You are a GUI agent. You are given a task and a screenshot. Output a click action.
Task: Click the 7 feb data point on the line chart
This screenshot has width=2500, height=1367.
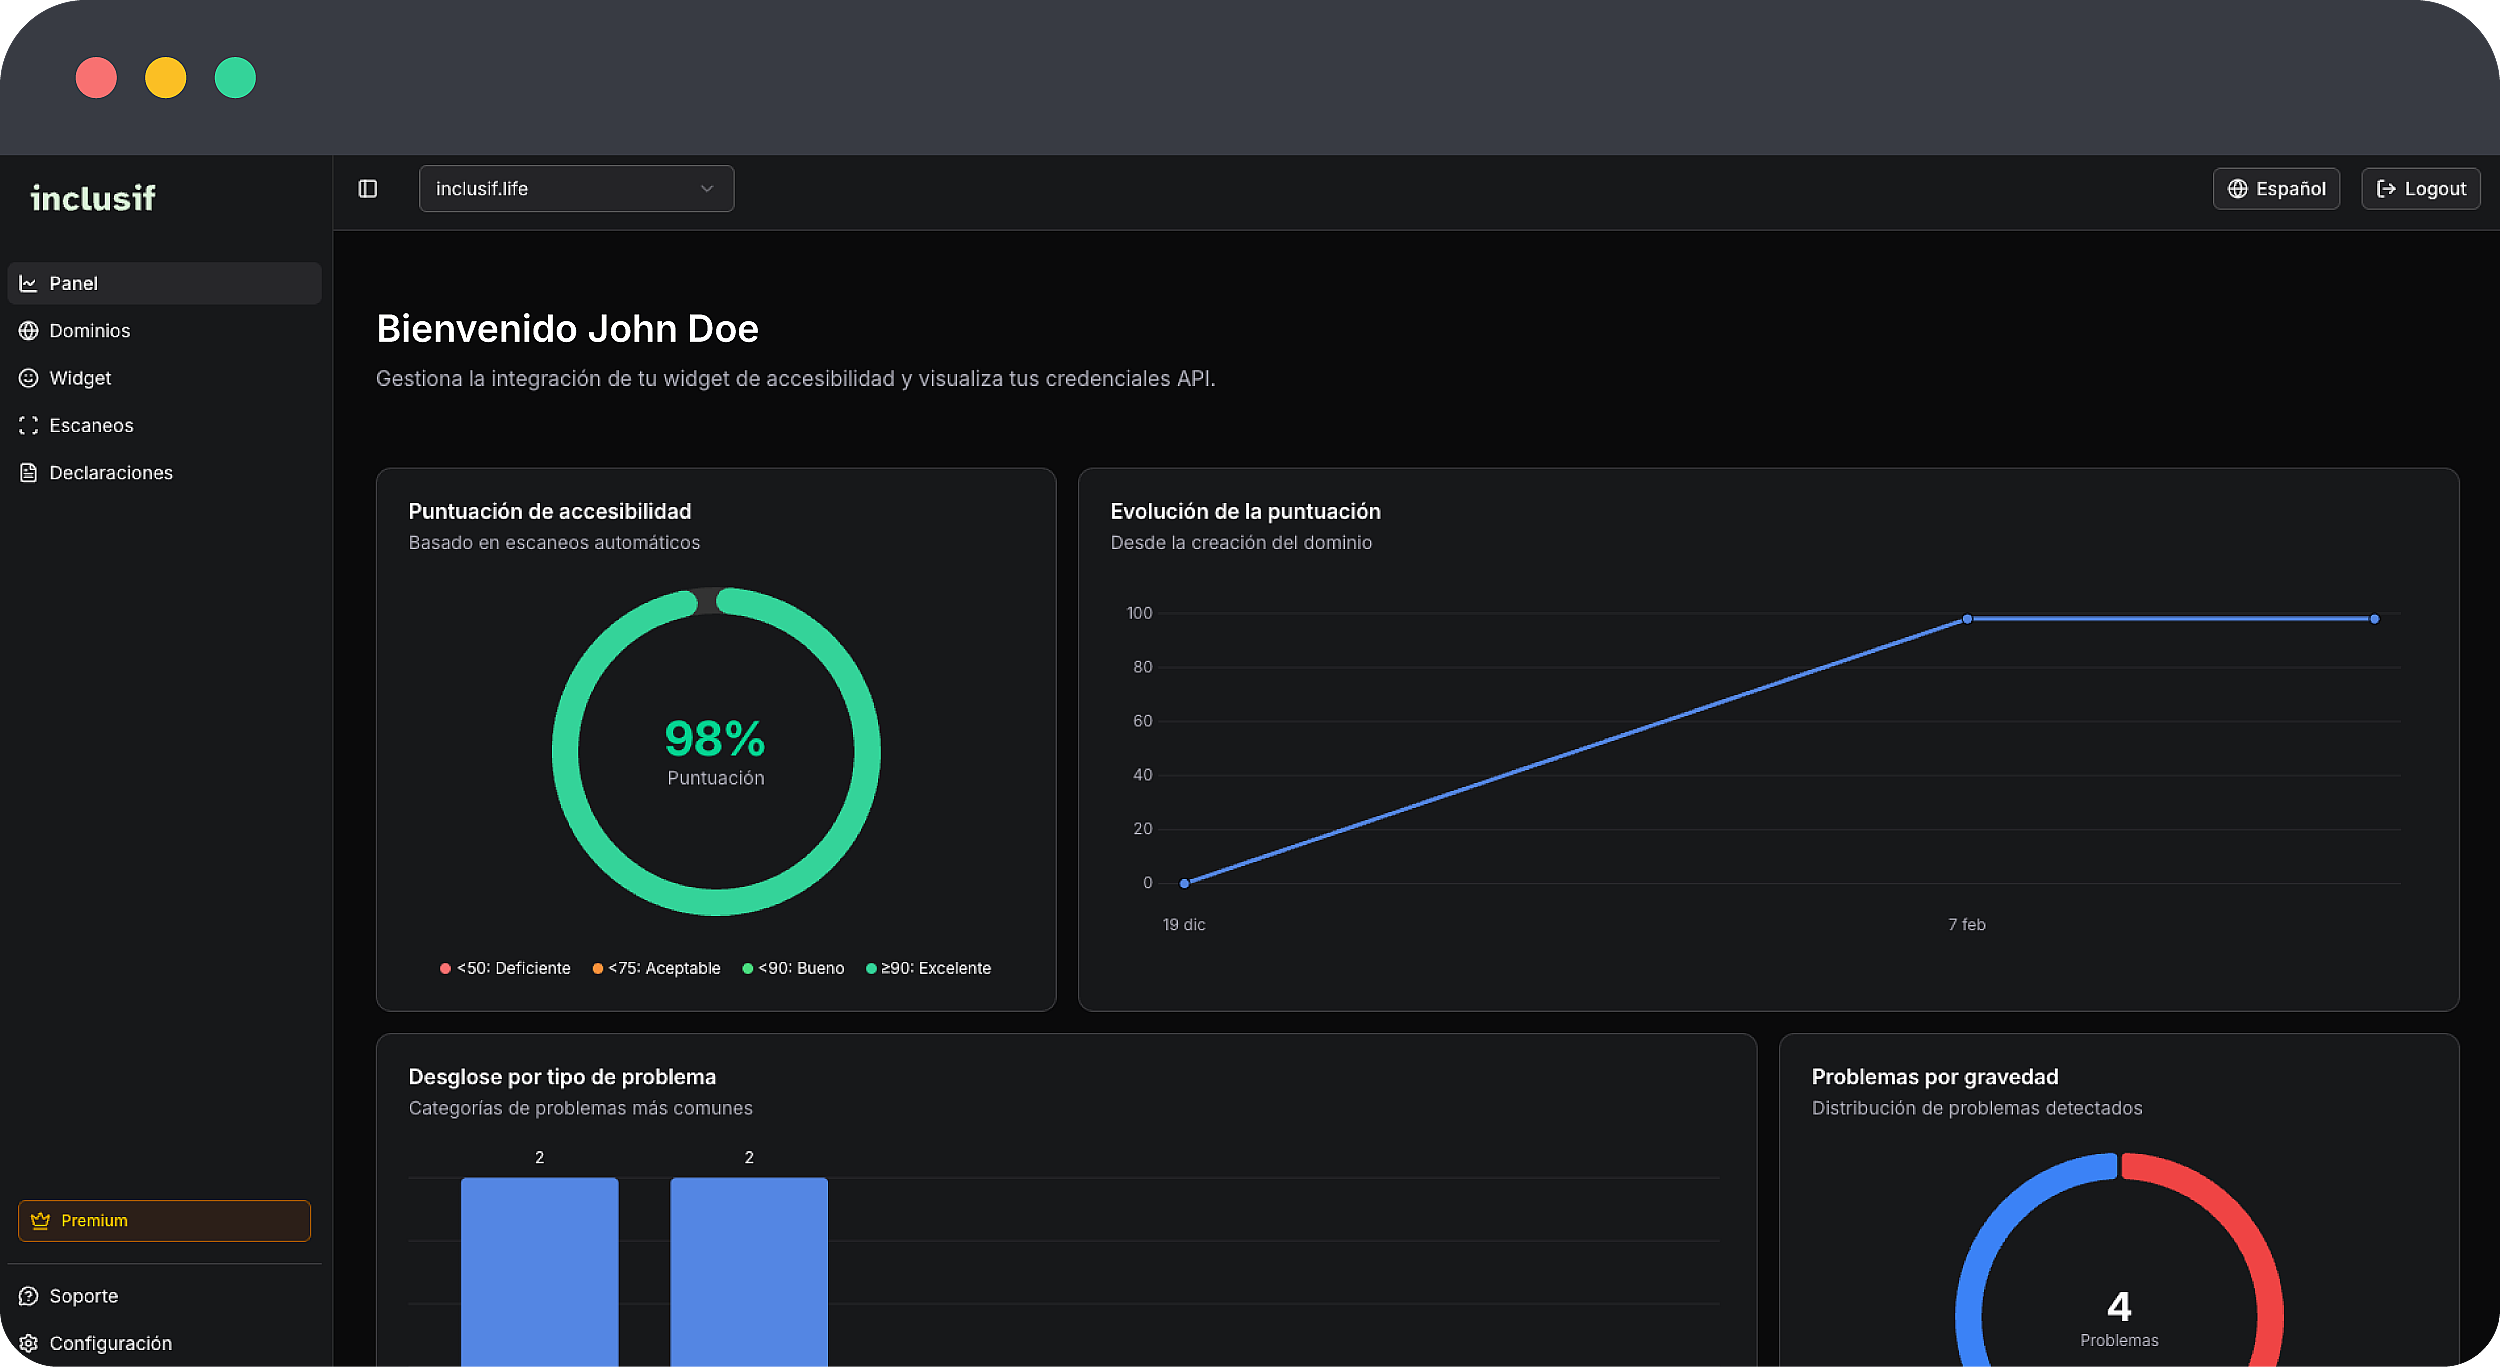[1967, 619]
